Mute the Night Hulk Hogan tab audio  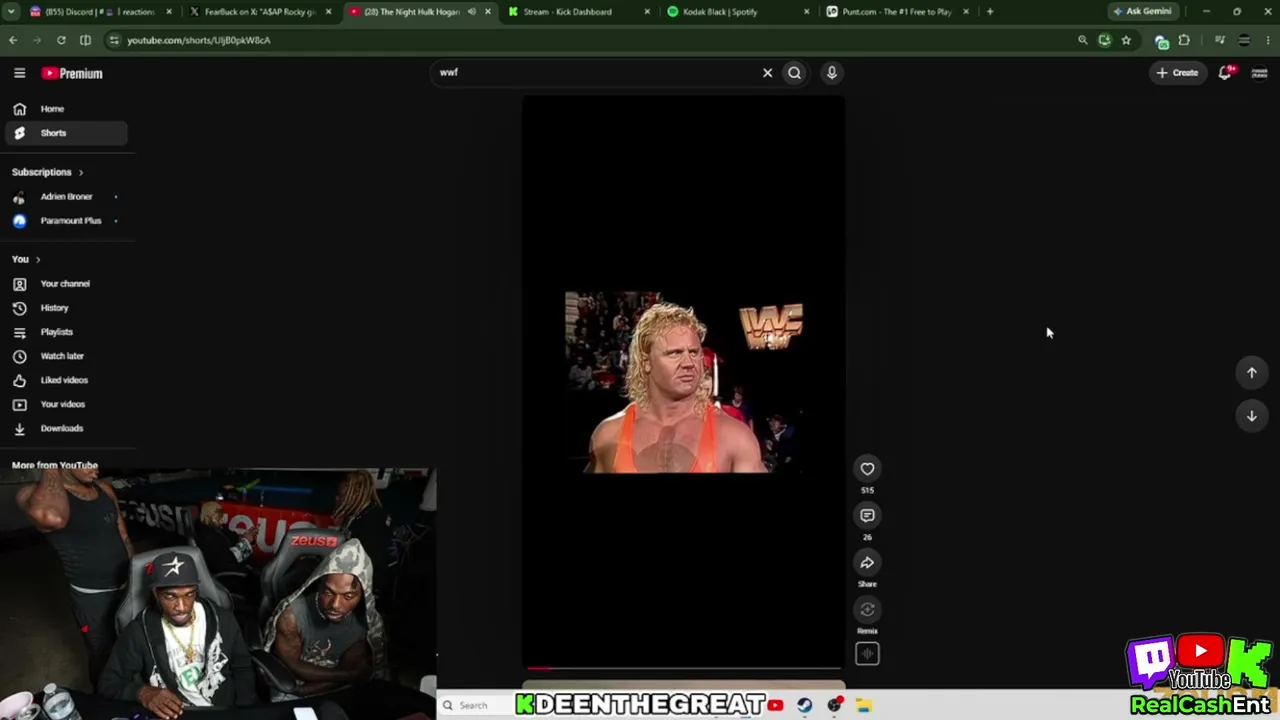pyautogui.click(x=472, y=12)
